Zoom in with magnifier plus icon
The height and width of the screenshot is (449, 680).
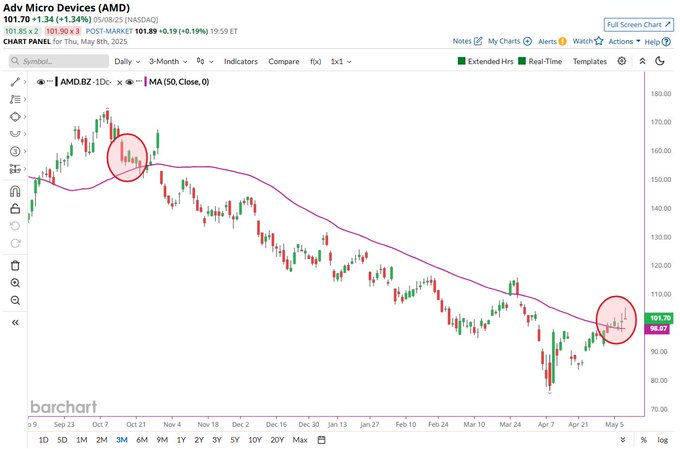[15, 283]
